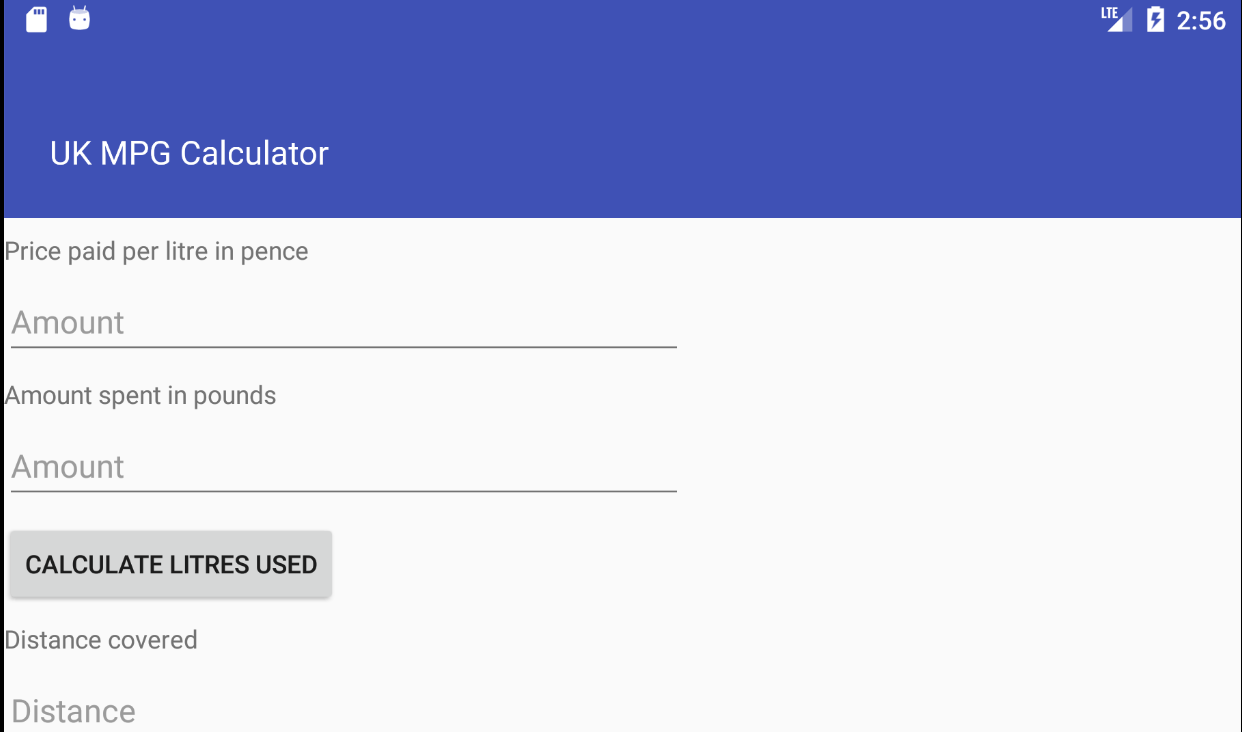The height and width of the screenshot is (732, 1242).
Task: Tap the 'Distance' hint text
Action: pyautogui.click(x=73, y=711)
